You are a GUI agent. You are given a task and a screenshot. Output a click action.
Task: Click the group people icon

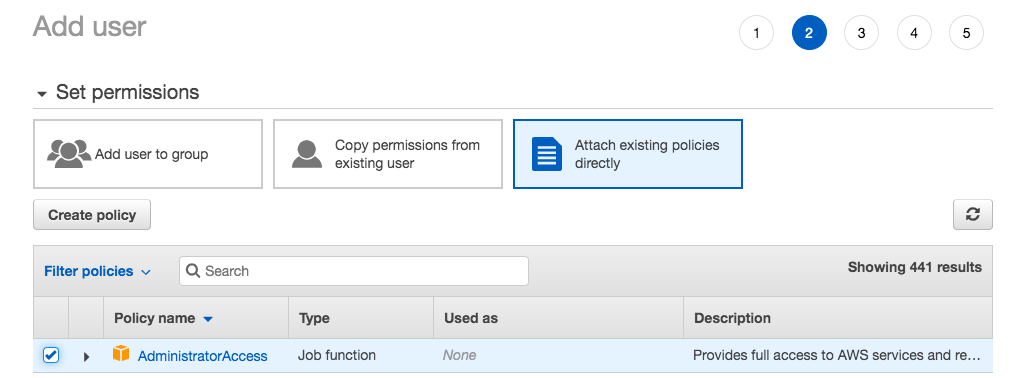tap(69, 154)
